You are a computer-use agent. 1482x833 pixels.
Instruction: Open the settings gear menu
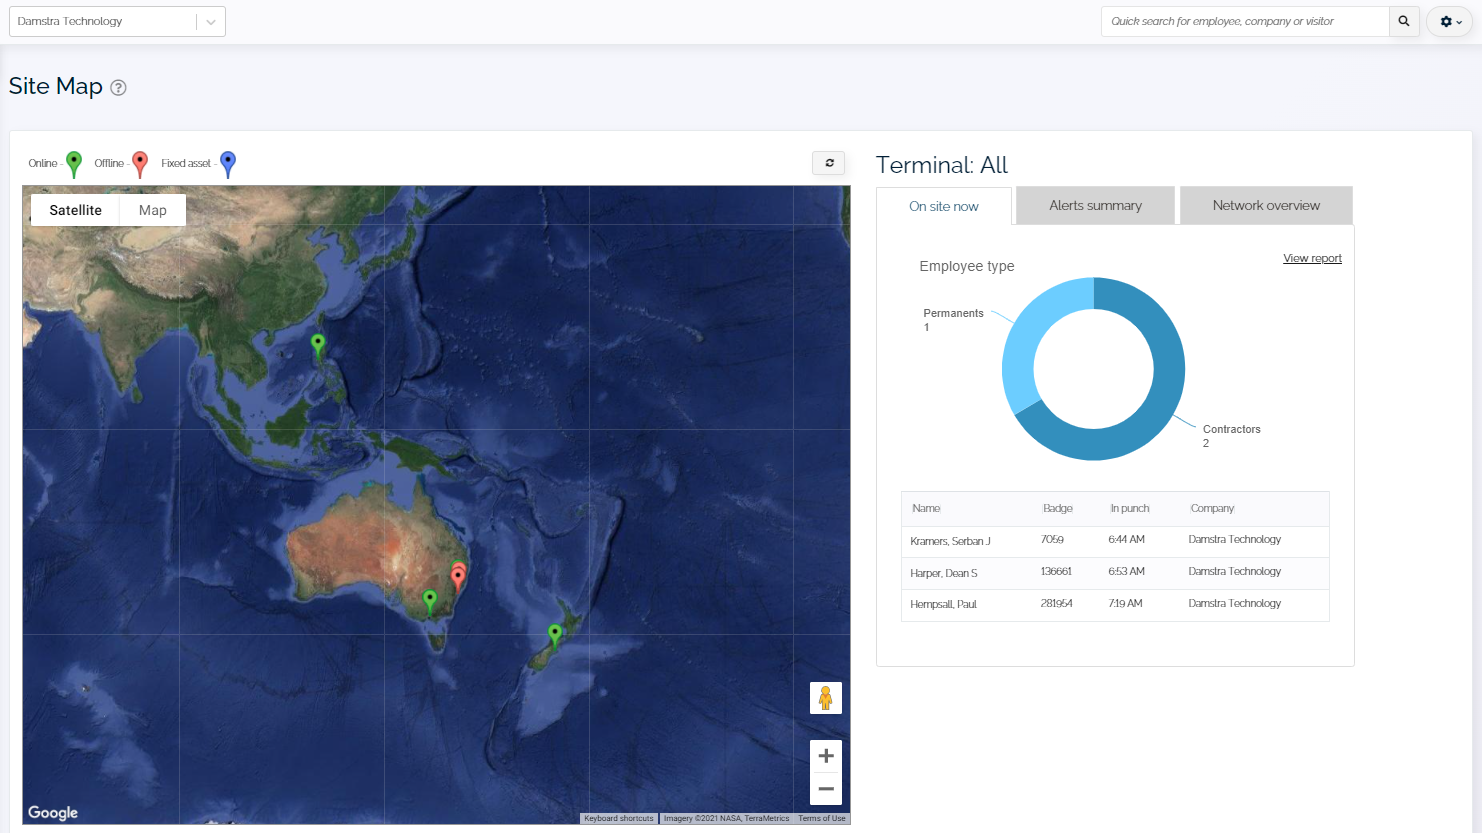1449,21
